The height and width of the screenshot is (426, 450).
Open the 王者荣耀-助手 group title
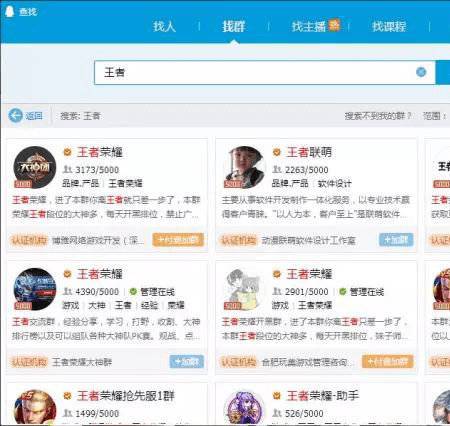(322, 396)
